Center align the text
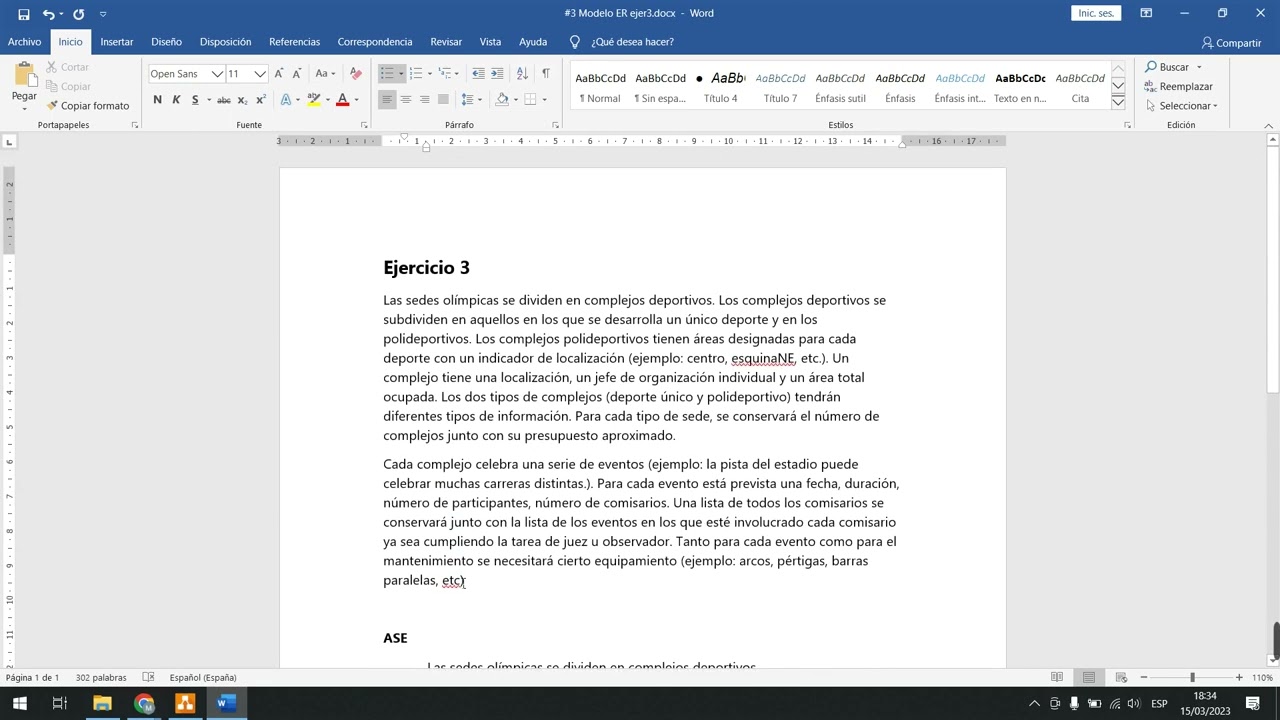This screenshot has height=720, width=1280. click(406, 100)
